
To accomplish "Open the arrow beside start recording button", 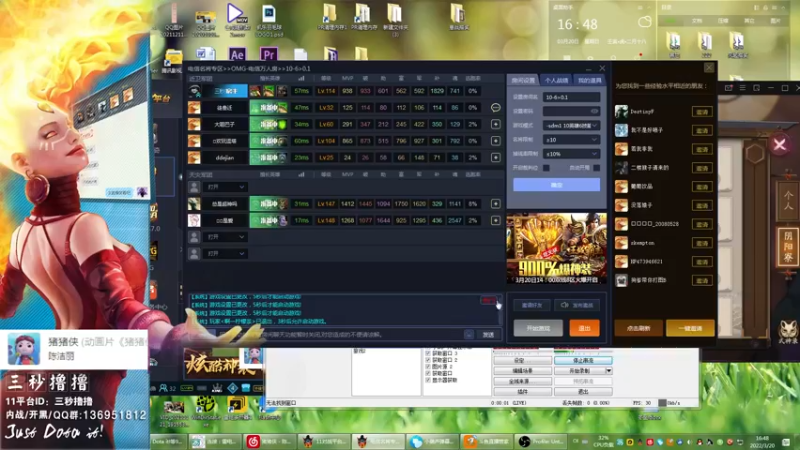I will pos(609,371).
